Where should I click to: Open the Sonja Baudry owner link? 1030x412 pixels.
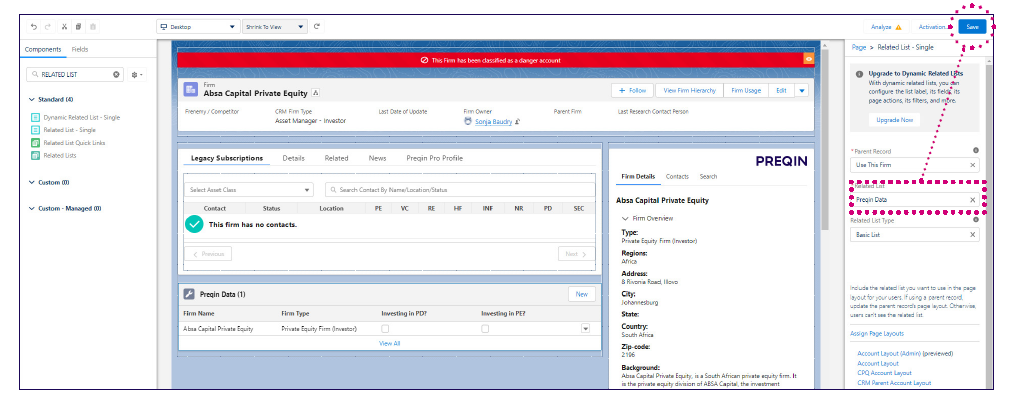[493, 122]
